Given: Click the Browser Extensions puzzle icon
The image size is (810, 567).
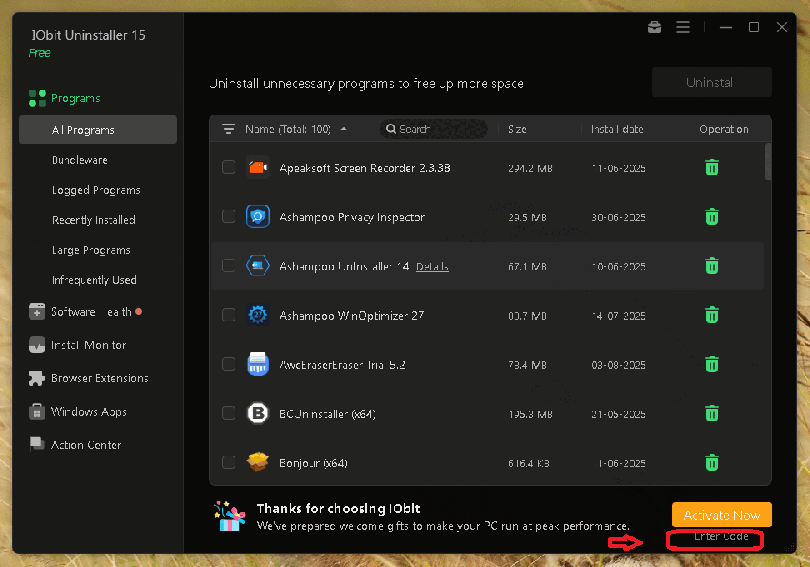Looking at the screenshot, I should [x=37, y=378].
